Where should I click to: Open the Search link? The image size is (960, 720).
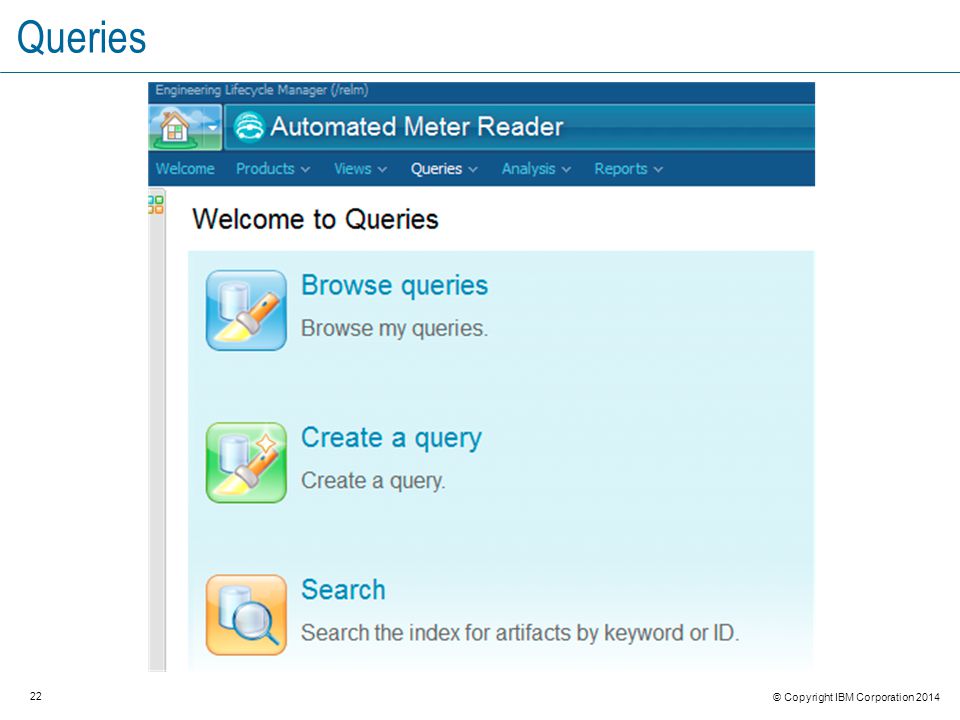pos(343,590)
